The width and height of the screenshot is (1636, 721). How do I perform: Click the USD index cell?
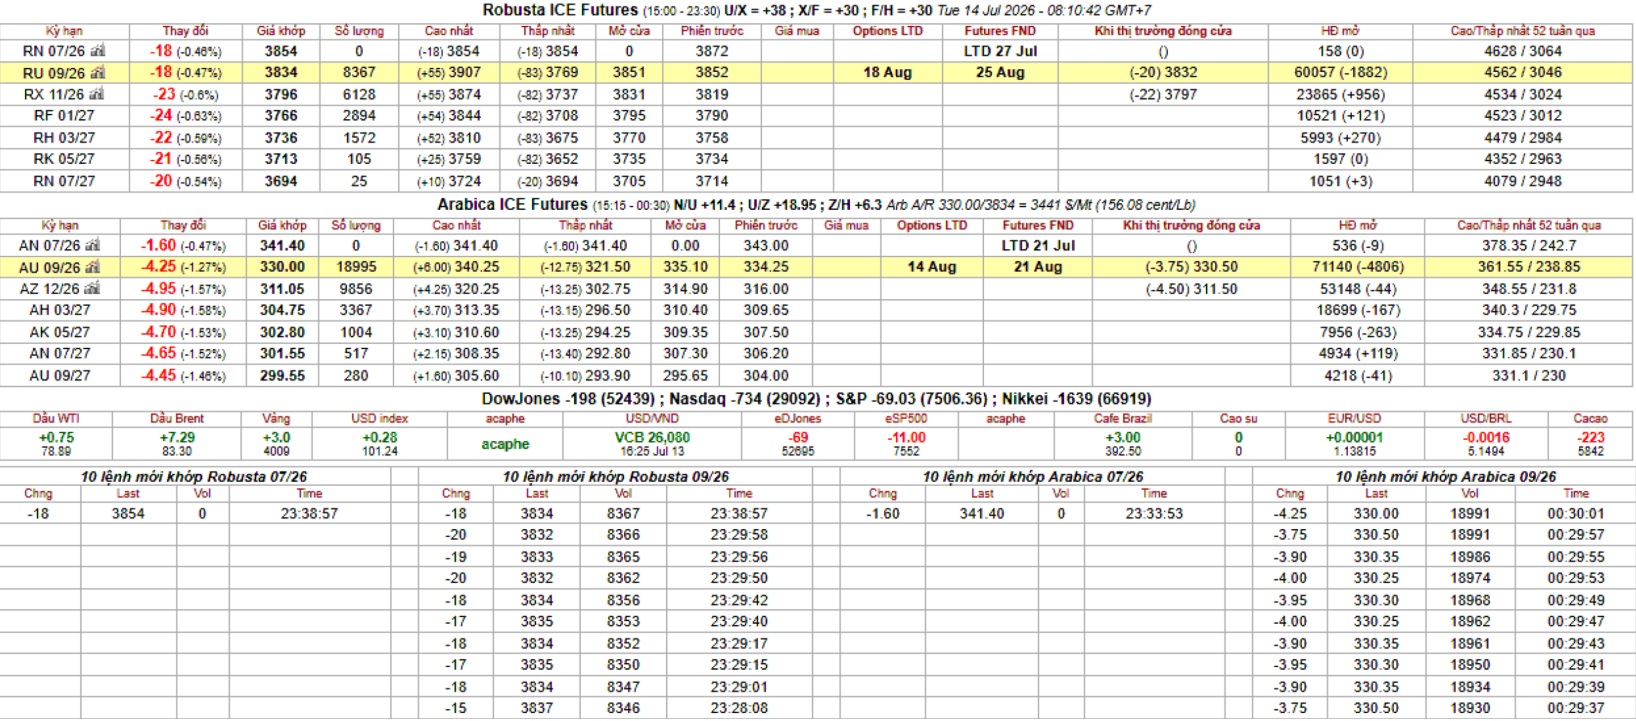[x=380, y=443]
